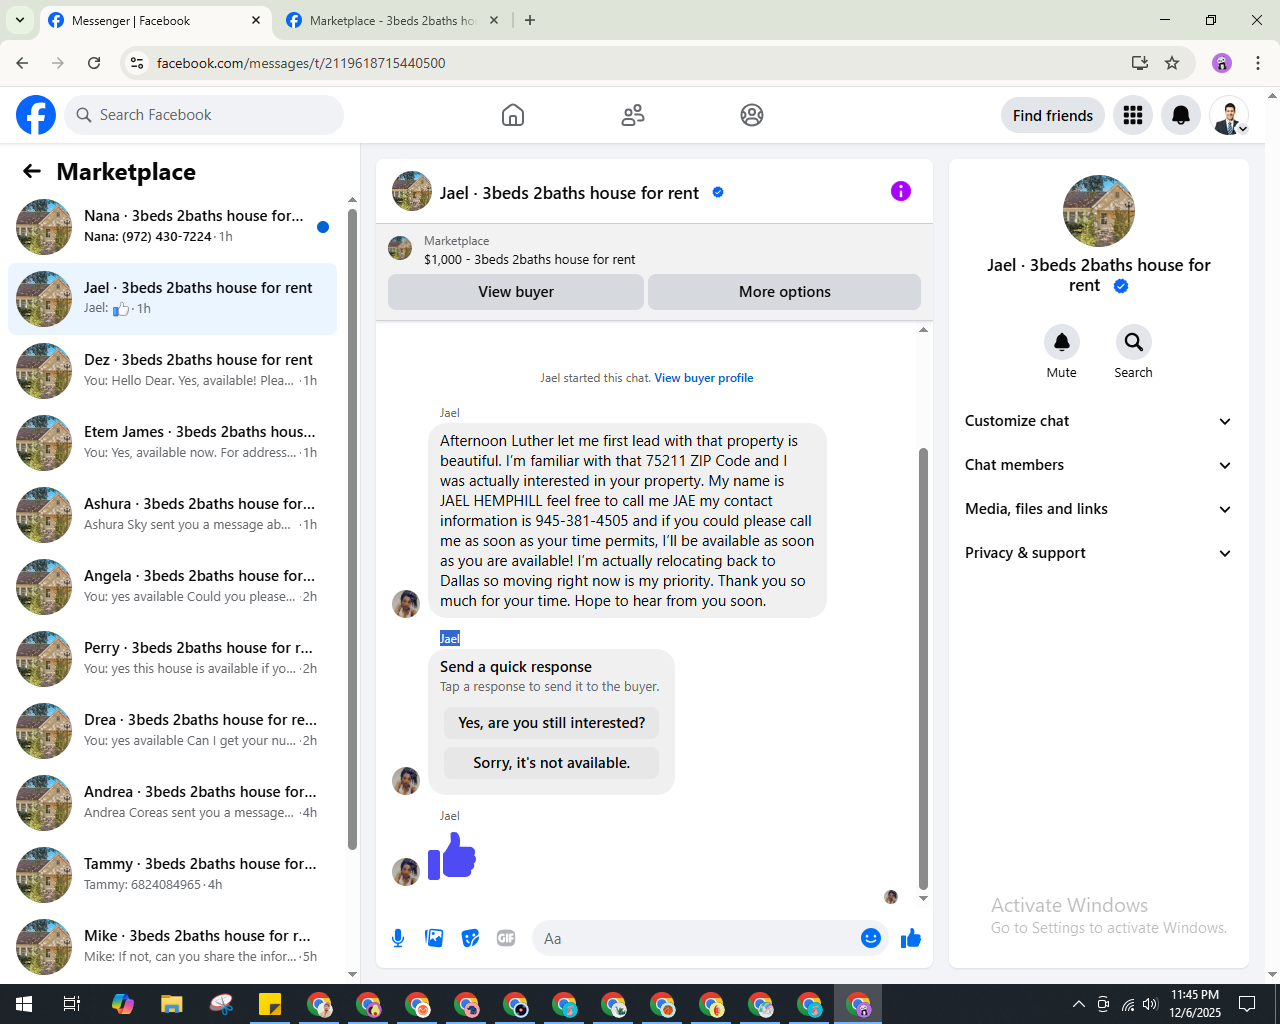Open the Menu grid icon

pos(1133,115)
